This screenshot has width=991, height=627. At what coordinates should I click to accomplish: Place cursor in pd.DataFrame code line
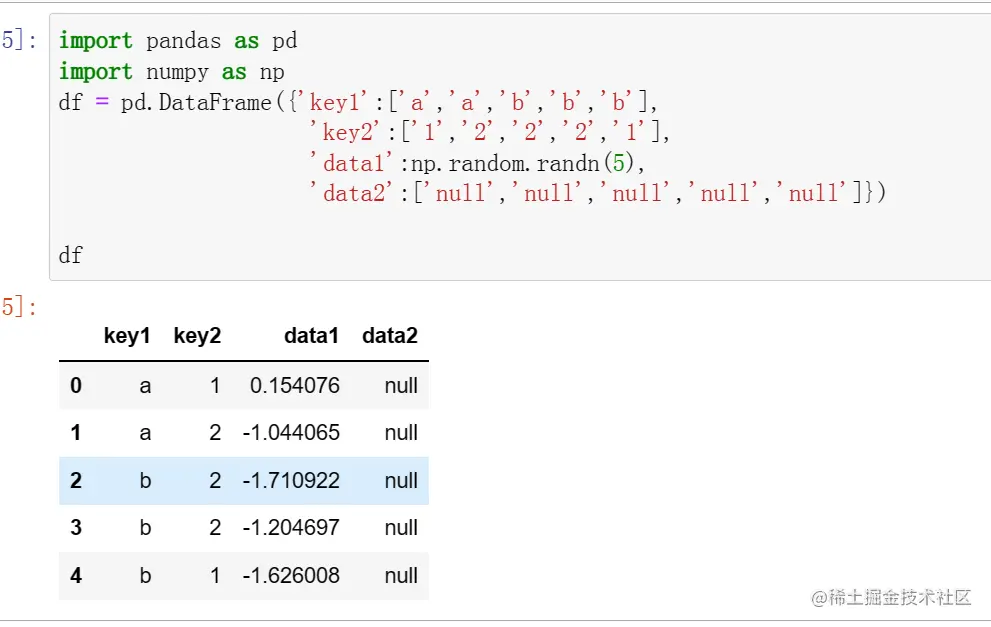358,102
